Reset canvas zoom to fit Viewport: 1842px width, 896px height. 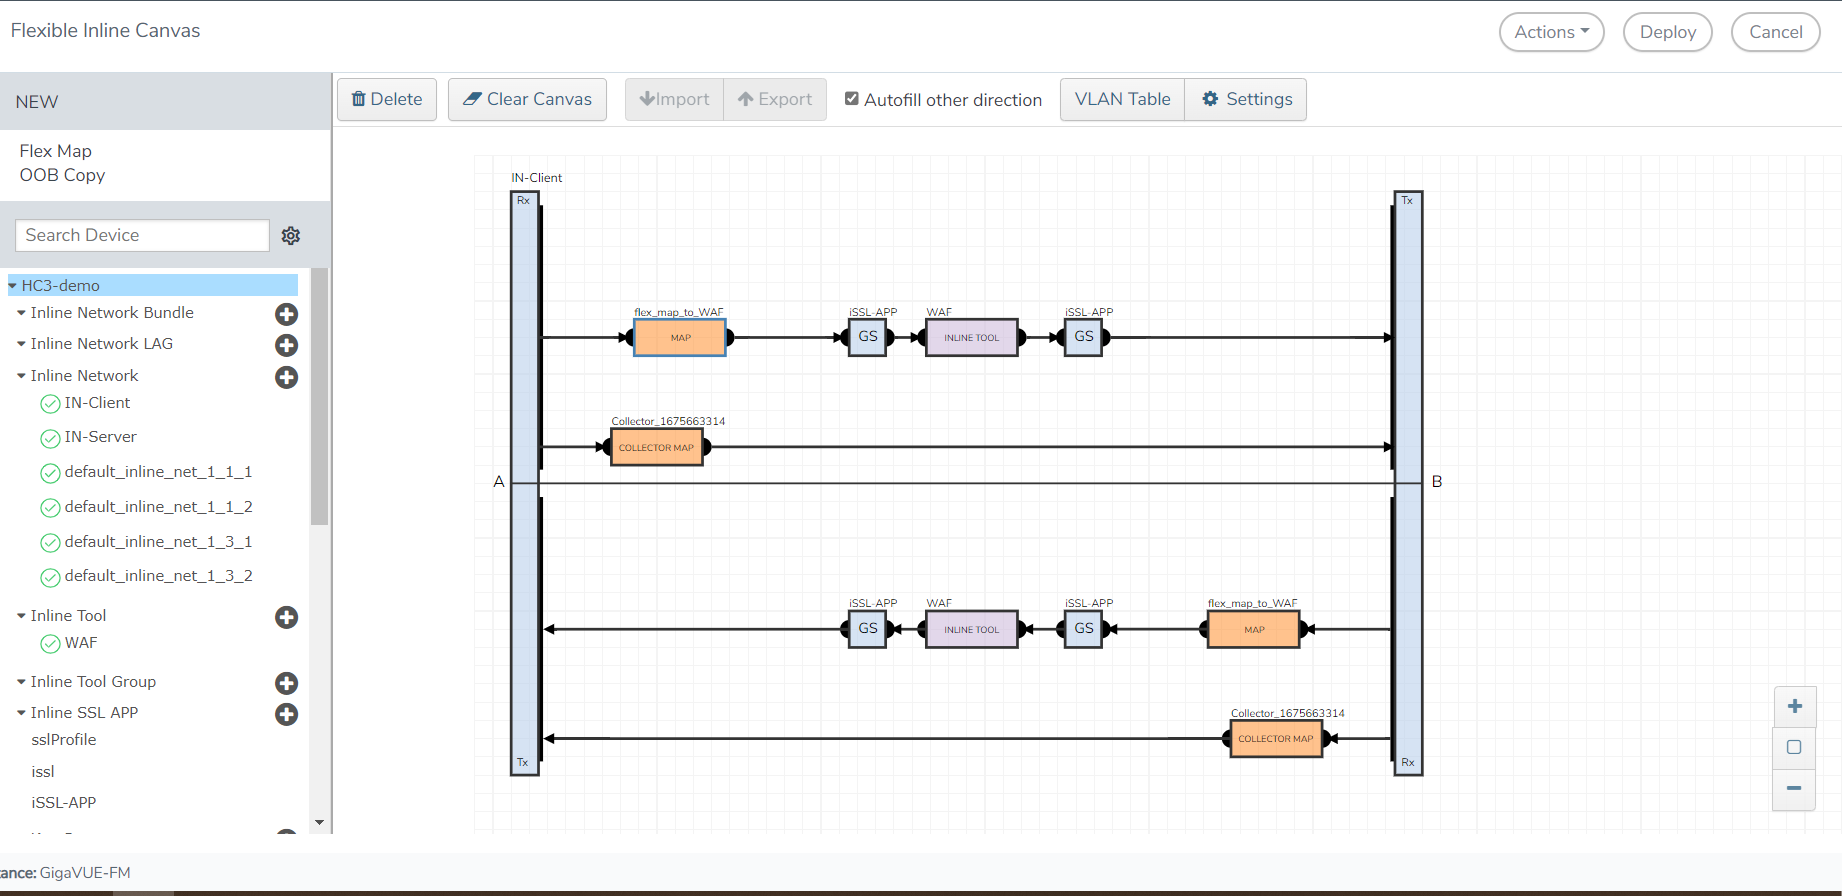1795,747
